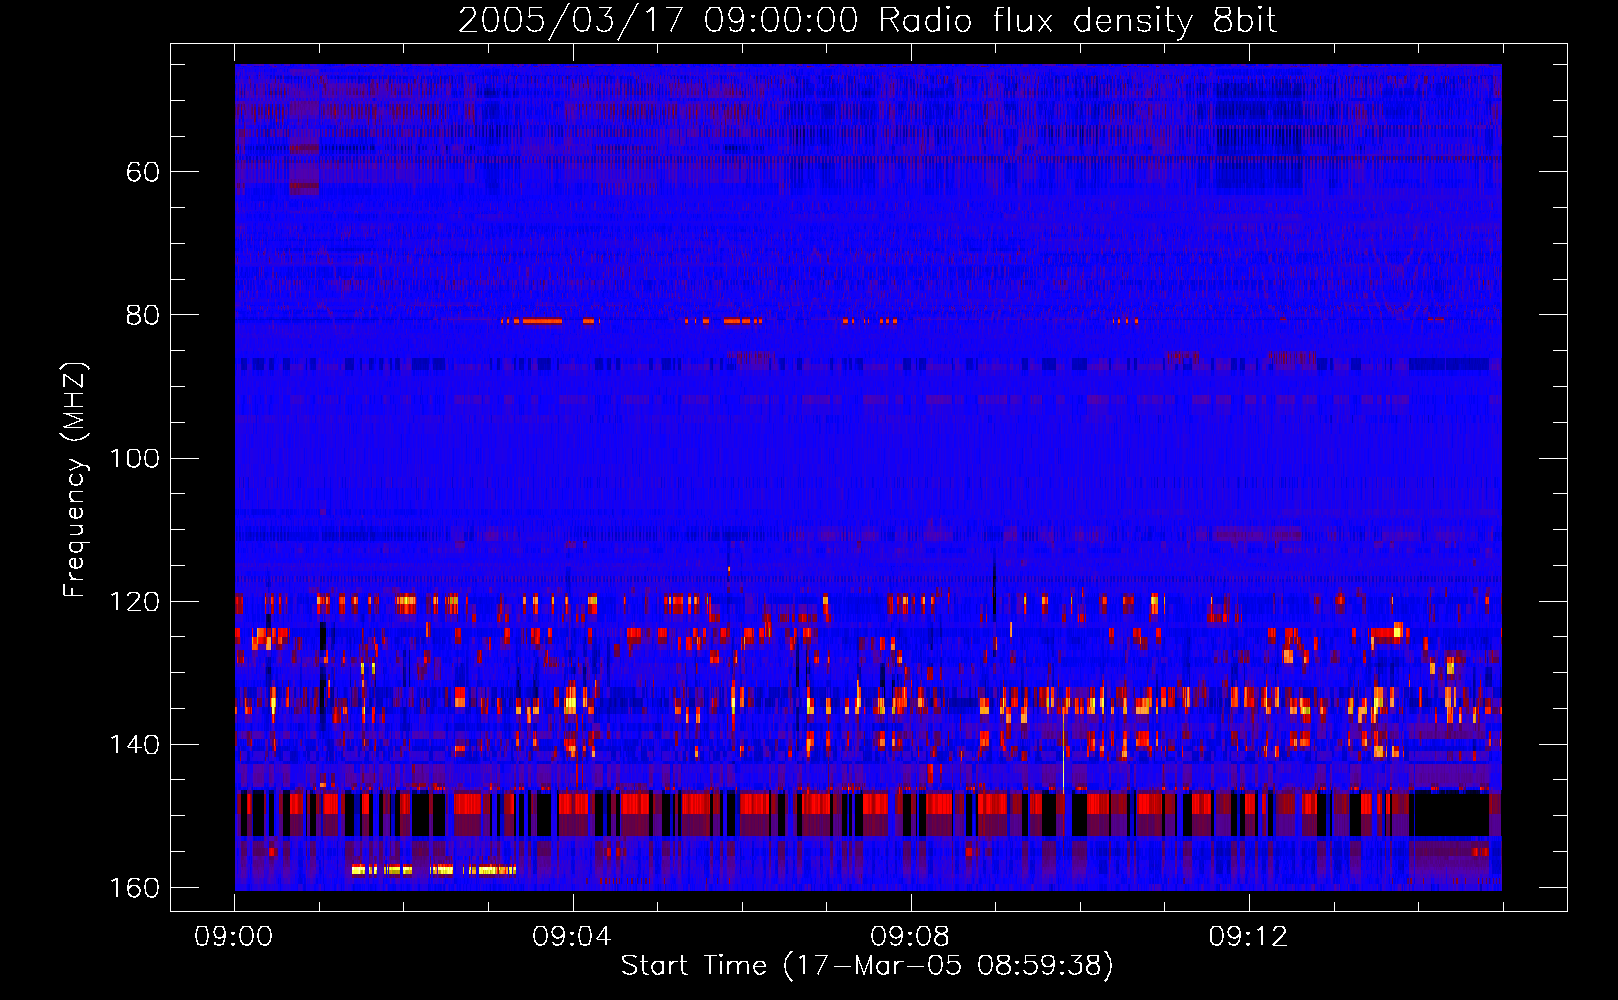Click the plot title '2005/03/17 09:00:00 Radio flux density 8bit'
The width and height of the screenshot is (1618, 1000).
867,21
